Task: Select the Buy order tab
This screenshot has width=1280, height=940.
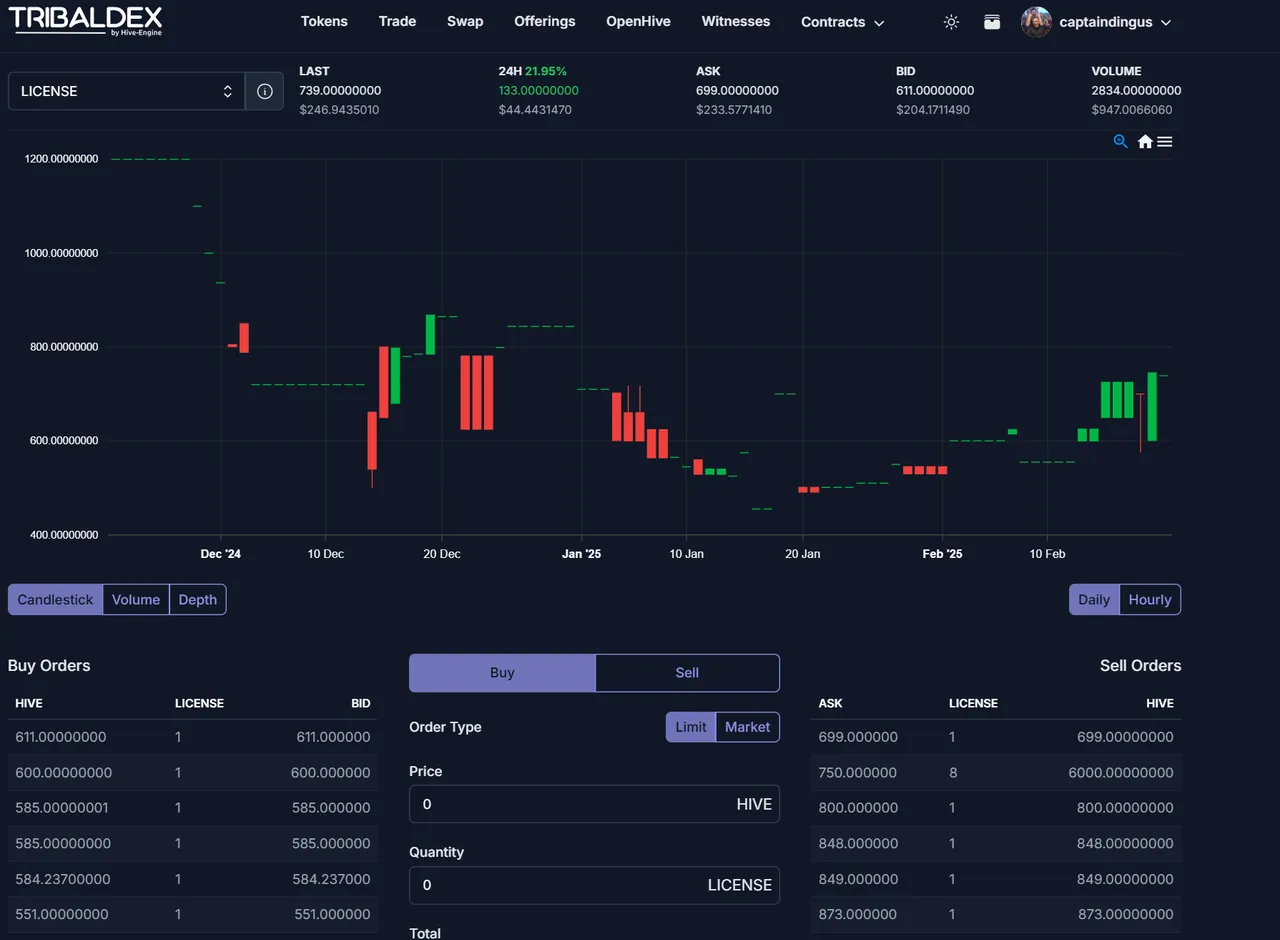Action: click(502, 673)
